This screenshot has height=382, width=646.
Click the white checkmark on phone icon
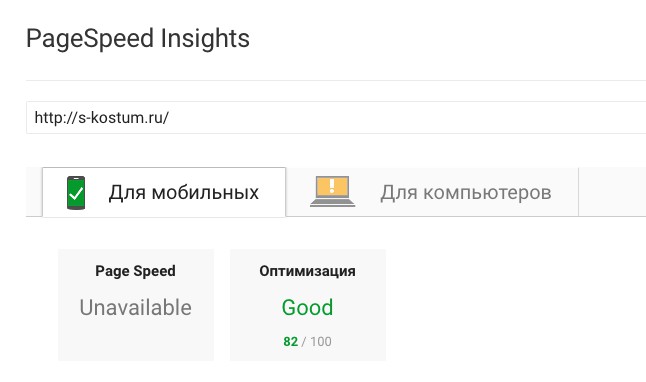[x=76, y=193]
